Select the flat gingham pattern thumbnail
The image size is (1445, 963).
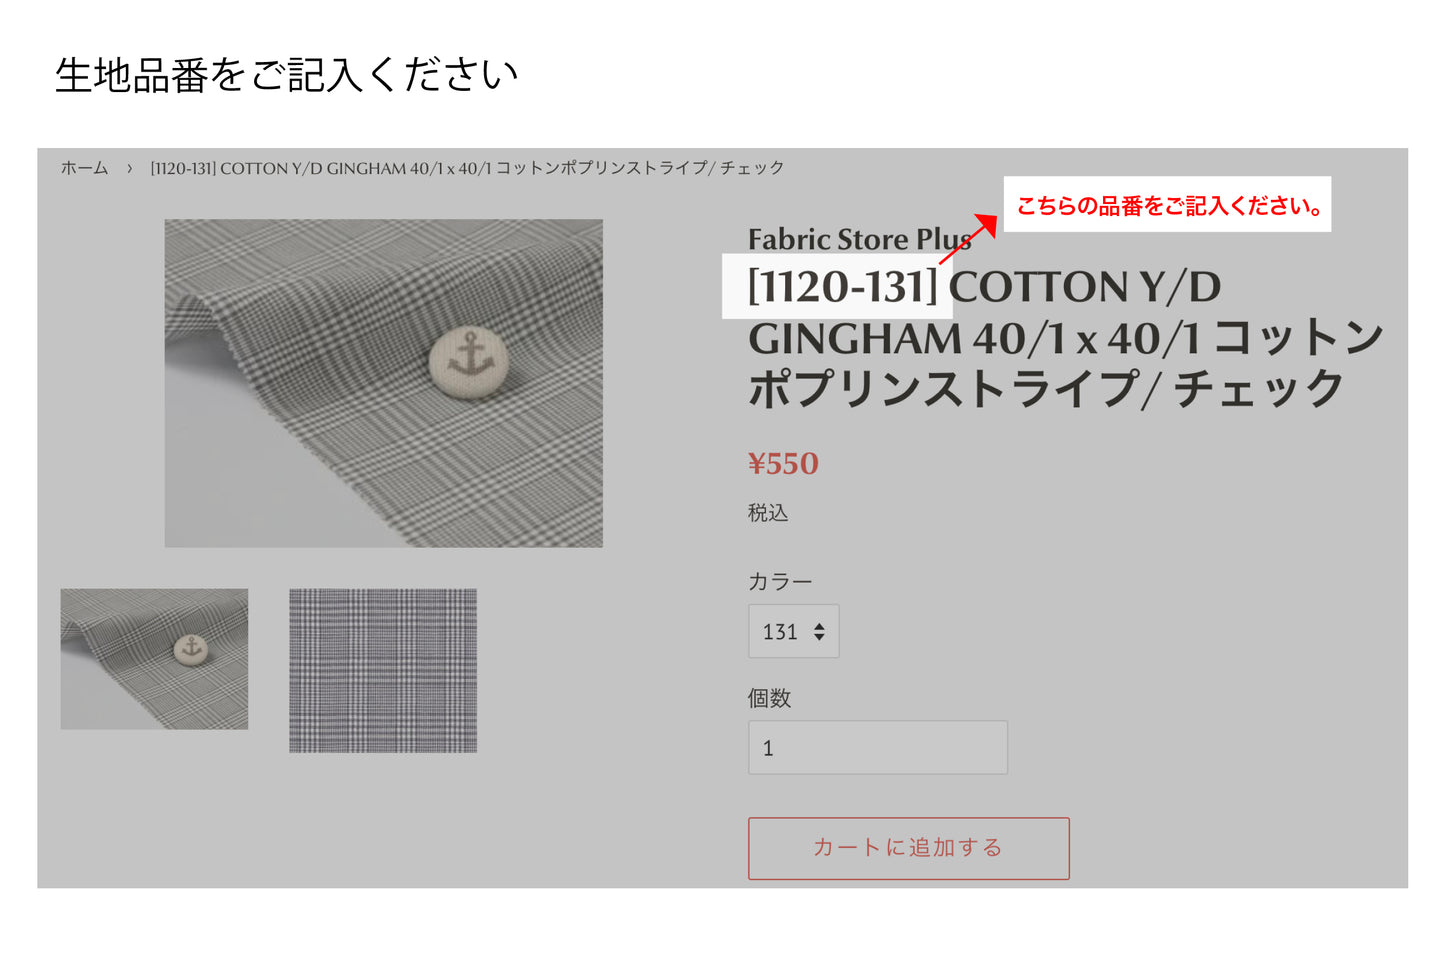click(x=383, y=670)
